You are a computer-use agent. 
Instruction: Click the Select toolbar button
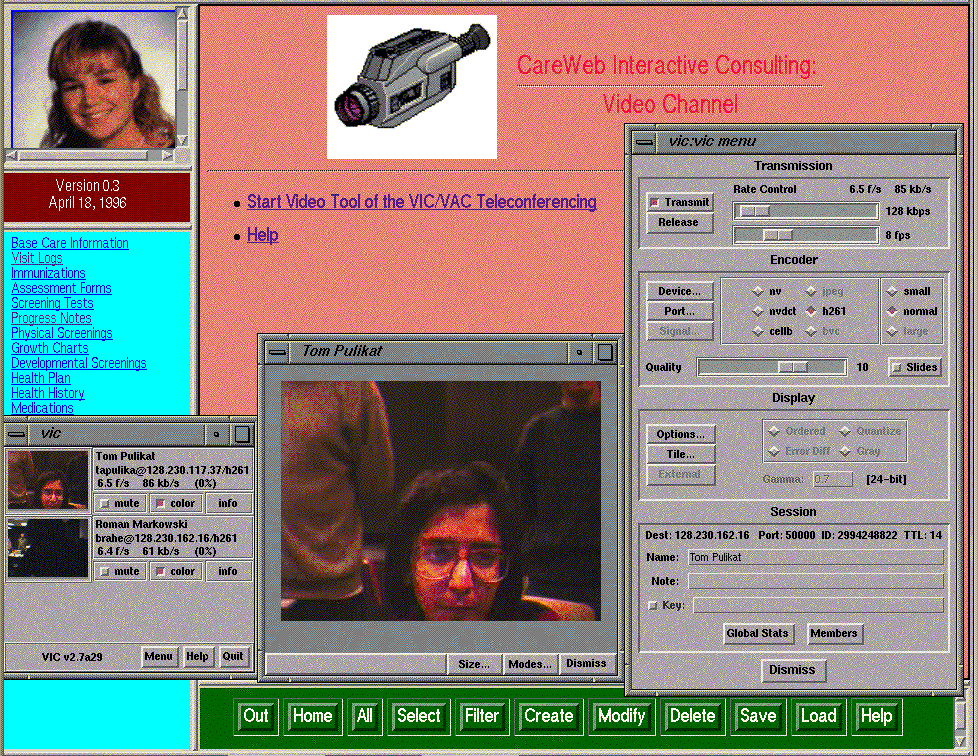[x=419, y=715]
